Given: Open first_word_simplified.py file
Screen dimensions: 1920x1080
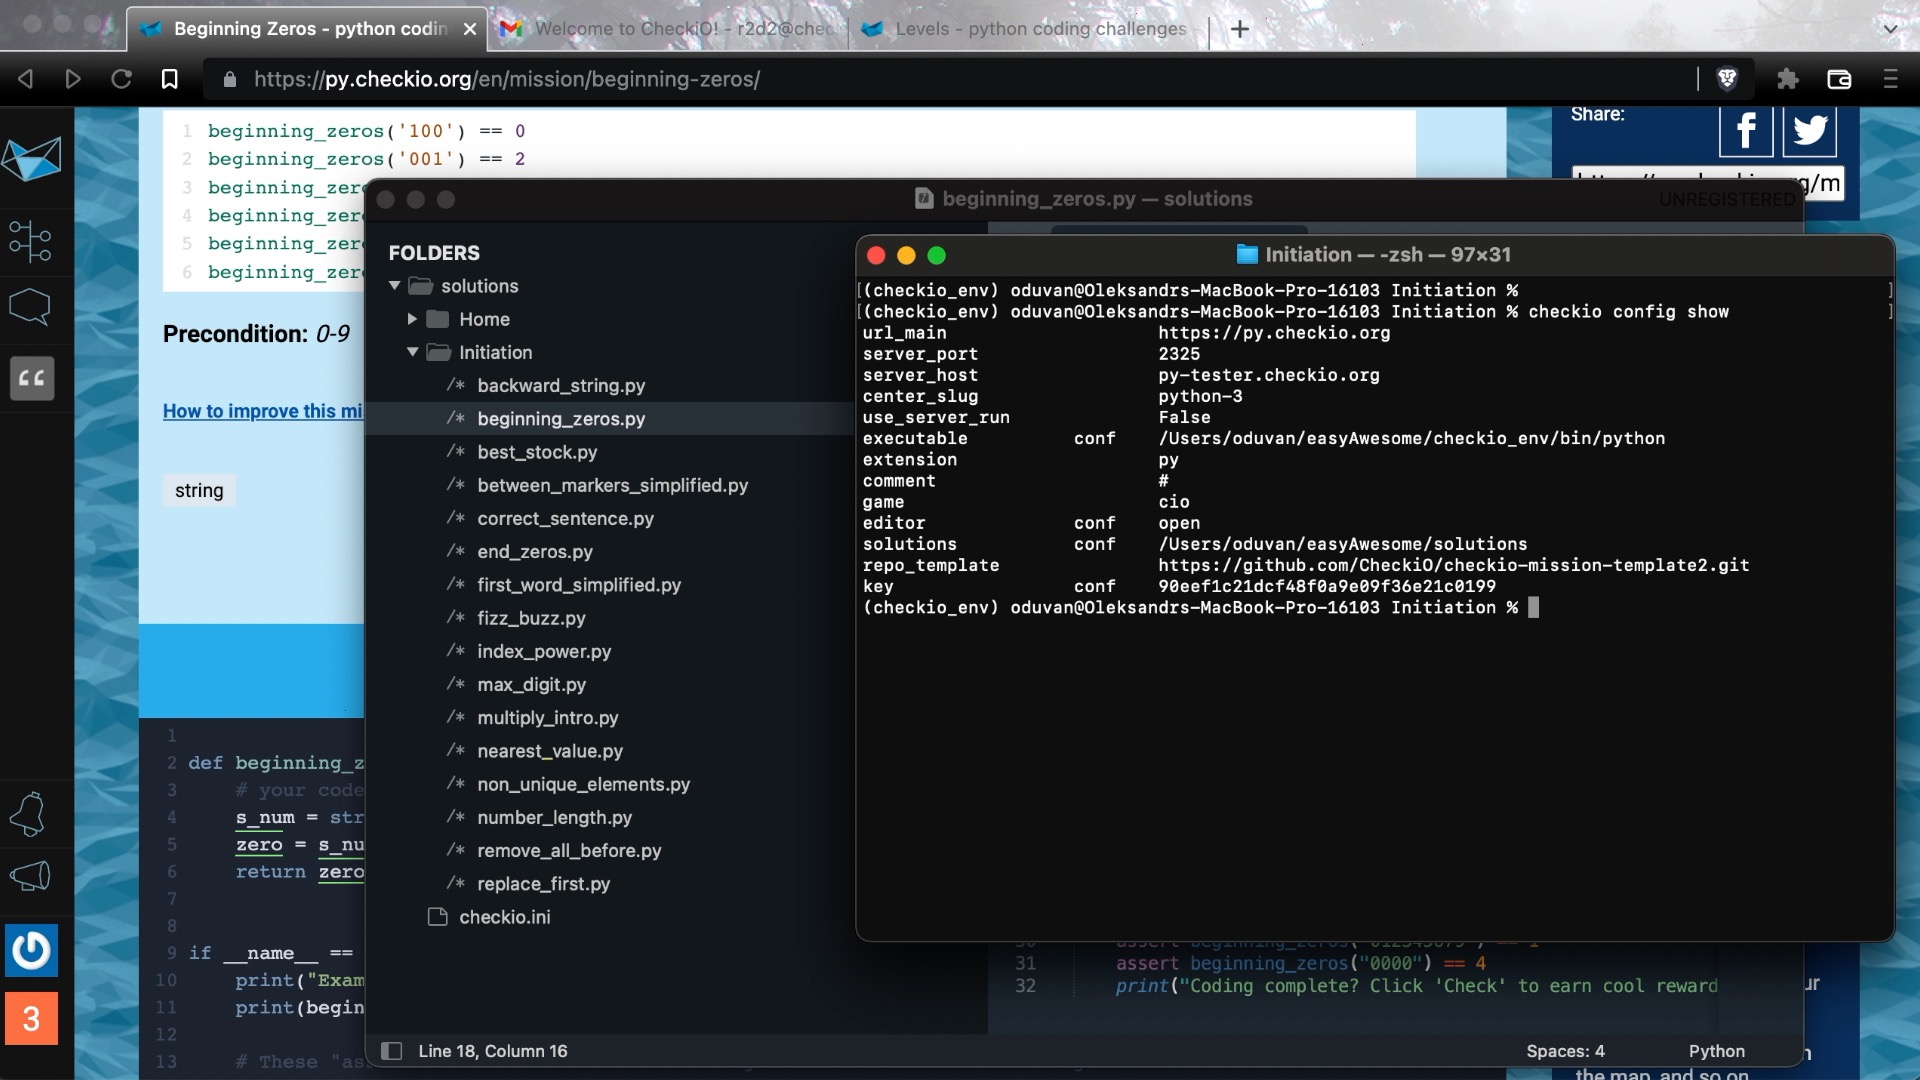Looking at the screenshot, I should point(579,584).
